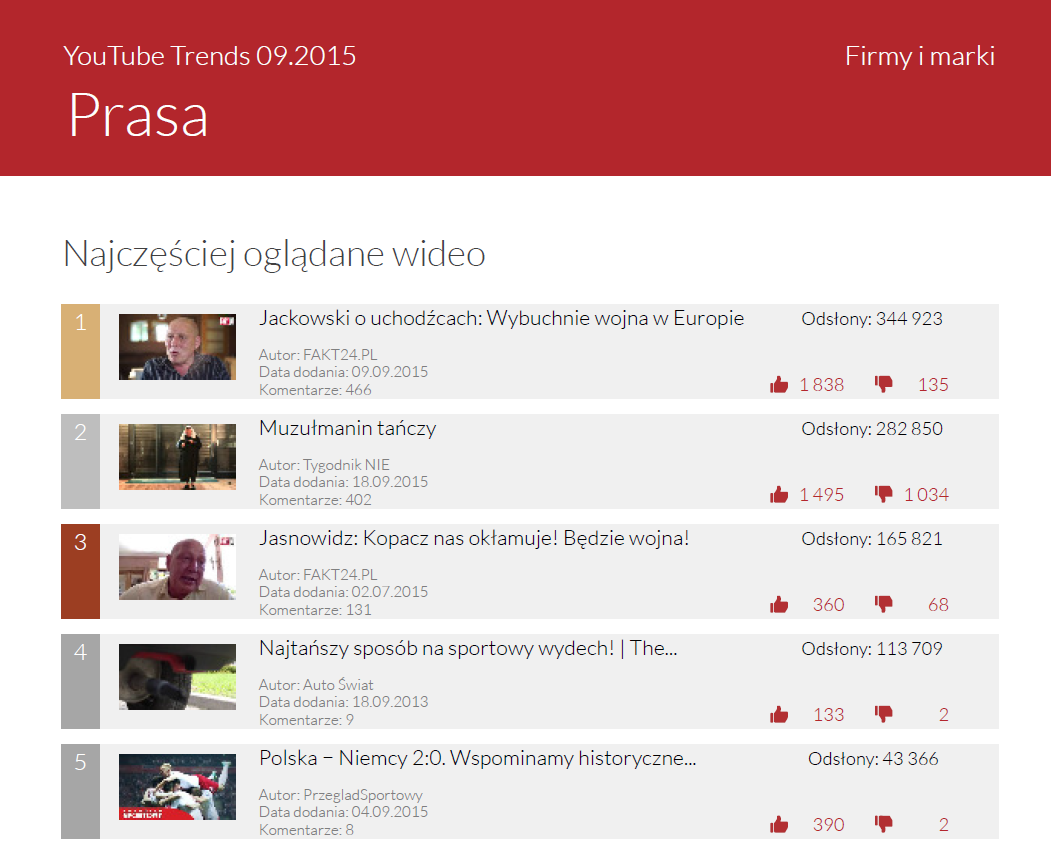Click the Jasnowidz video thumbnail
The height and width of the screenshot is (847, 1051).
177,566
